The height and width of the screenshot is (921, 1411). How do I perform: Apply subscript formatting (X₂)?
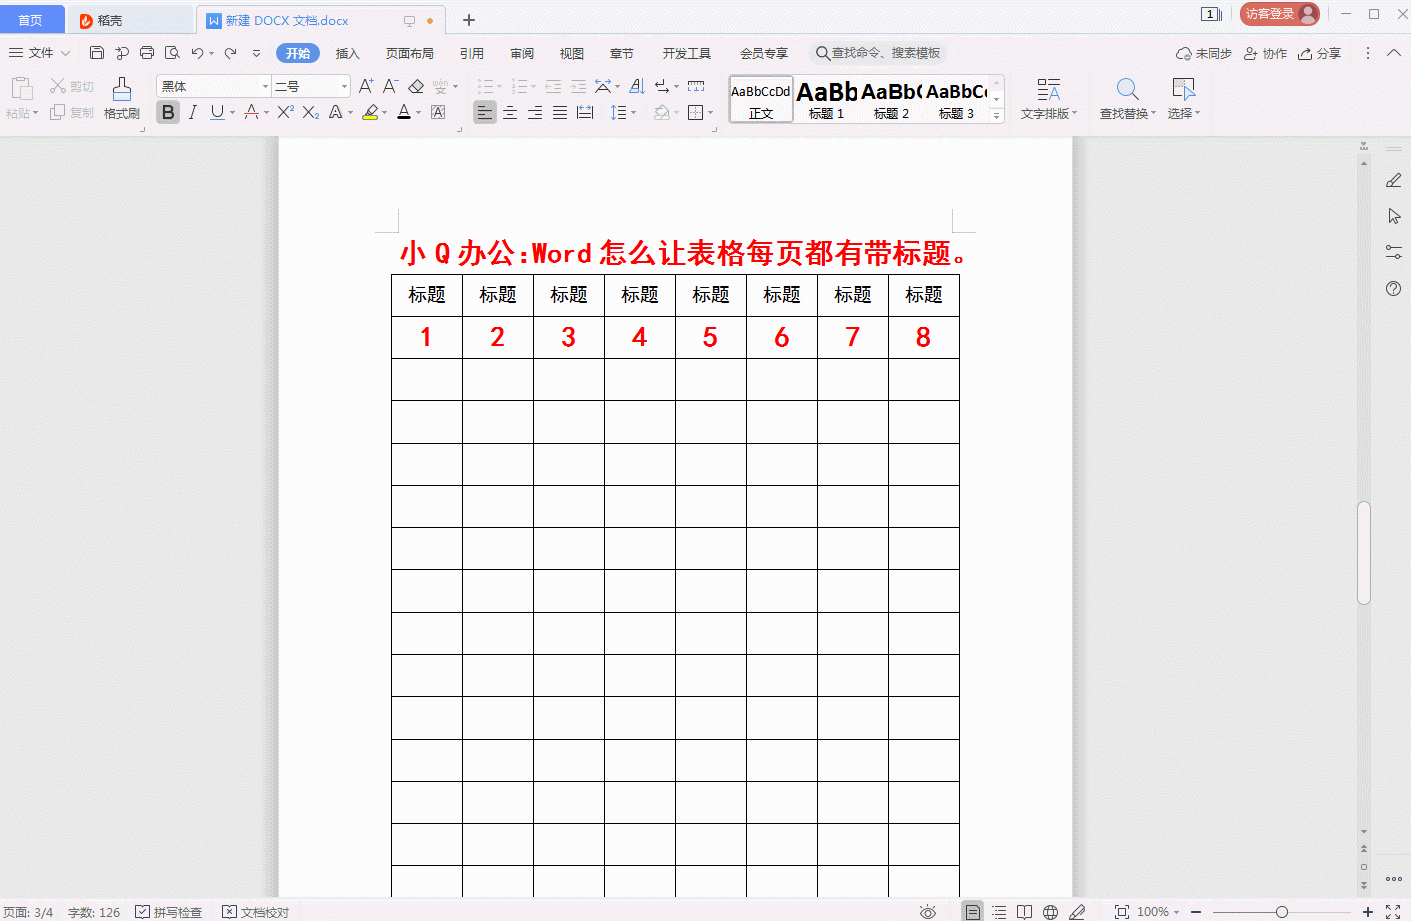point(311,112)
